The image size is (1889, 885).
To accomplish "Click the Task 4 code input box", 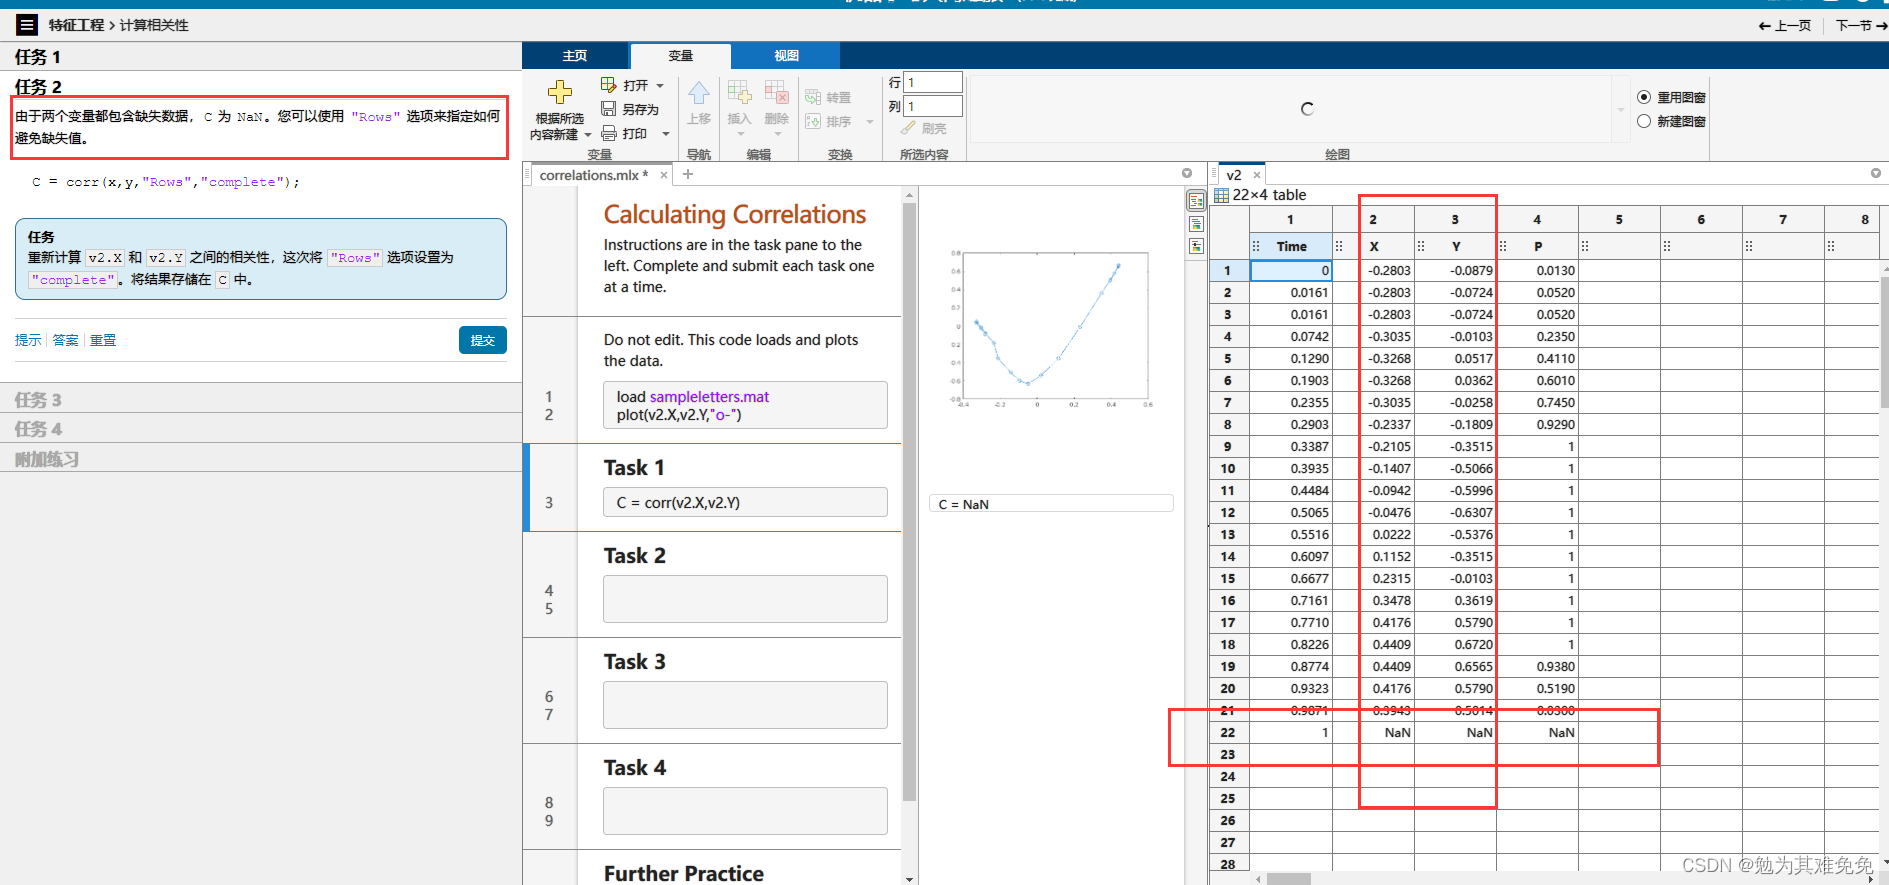I will click(745, 811).
